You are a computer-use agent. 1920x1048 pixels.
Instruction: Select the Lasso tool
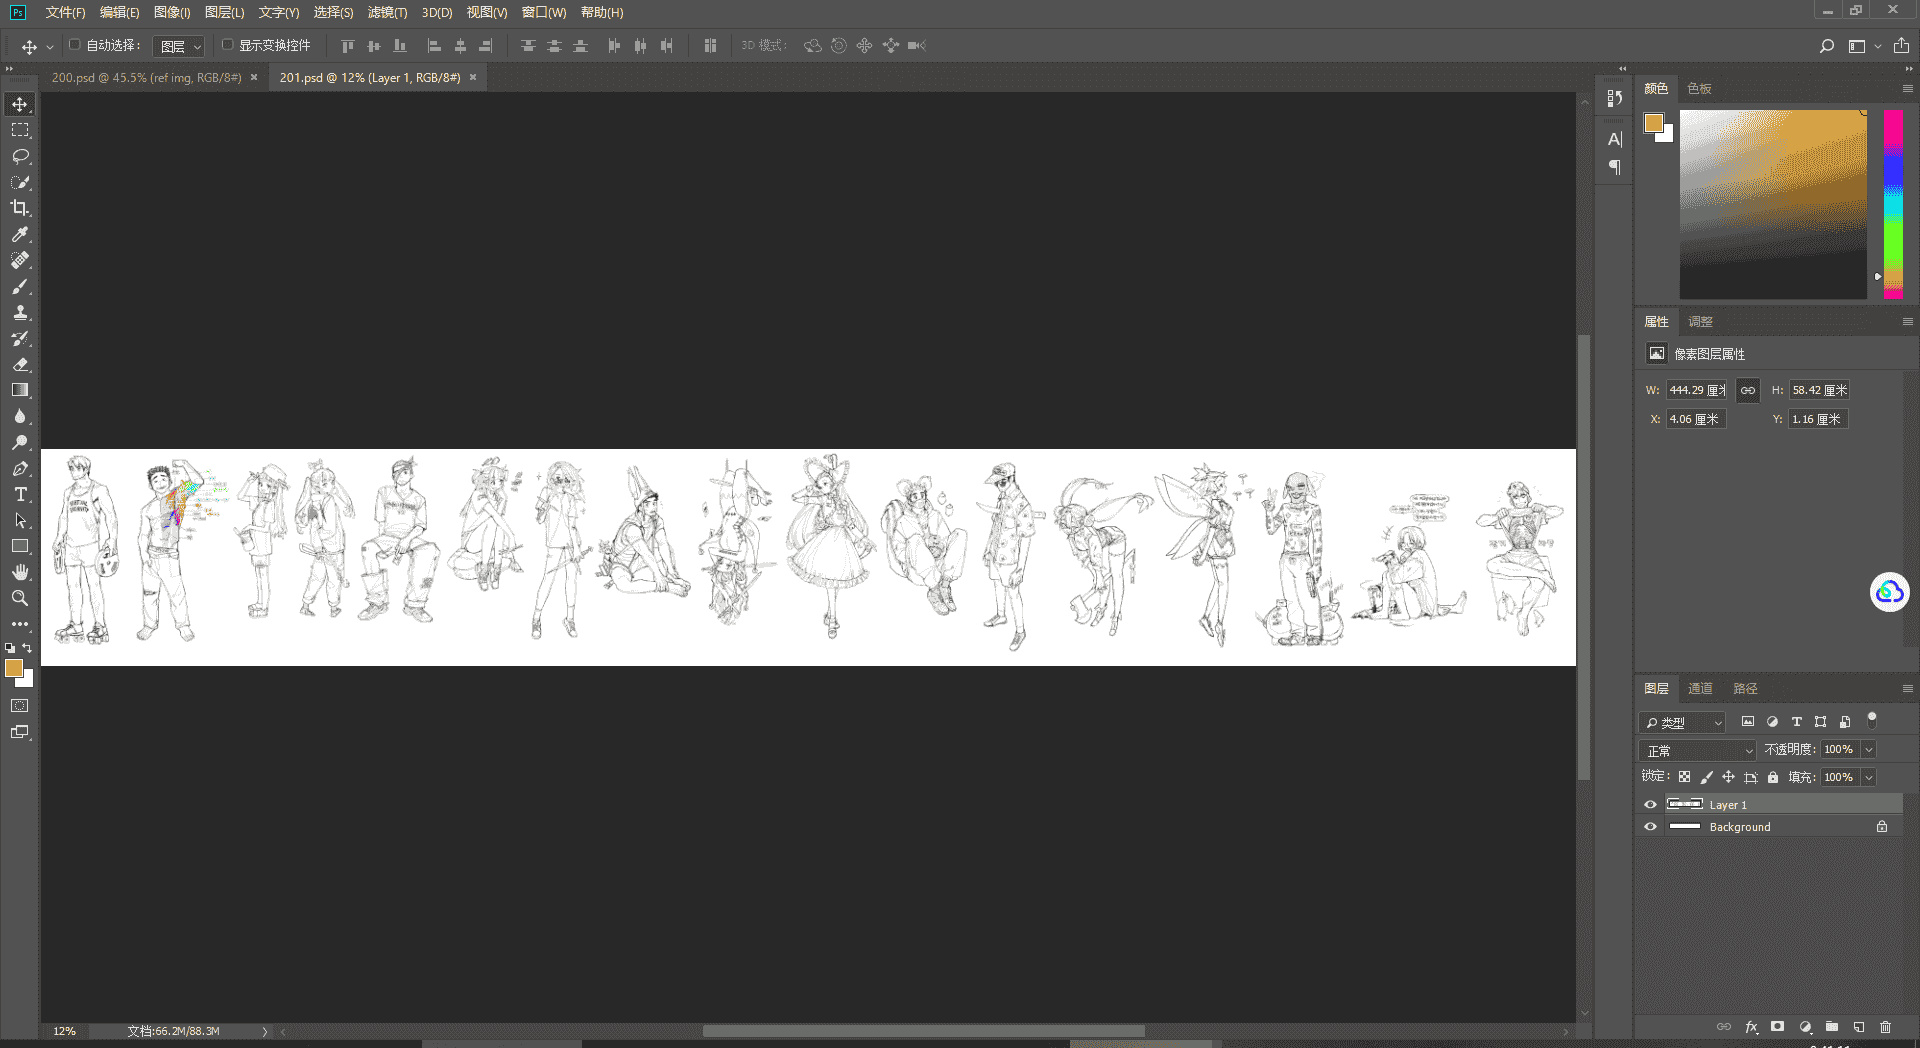(x=20, y=156)
